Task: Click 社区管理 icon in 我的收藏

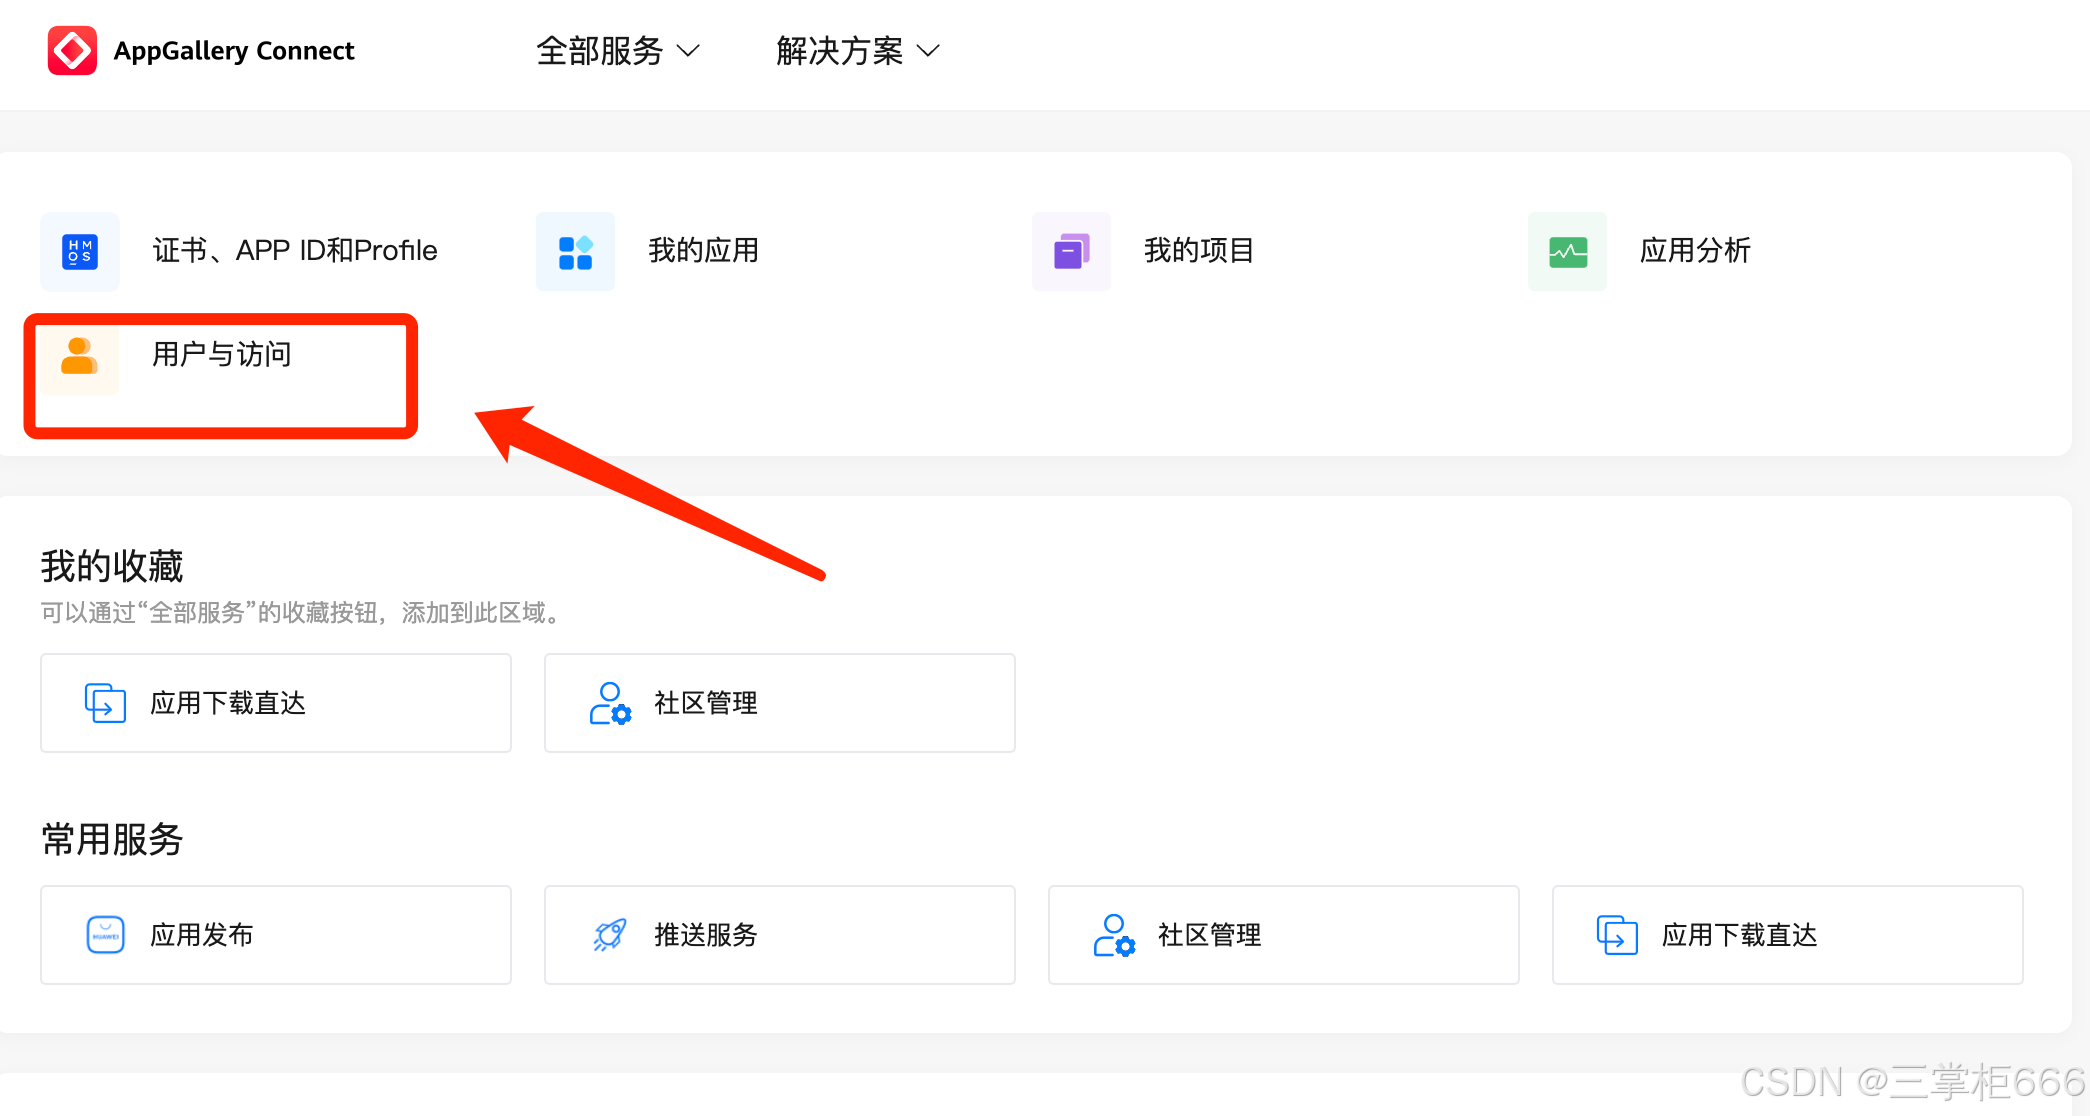Action: coord(610,703)
